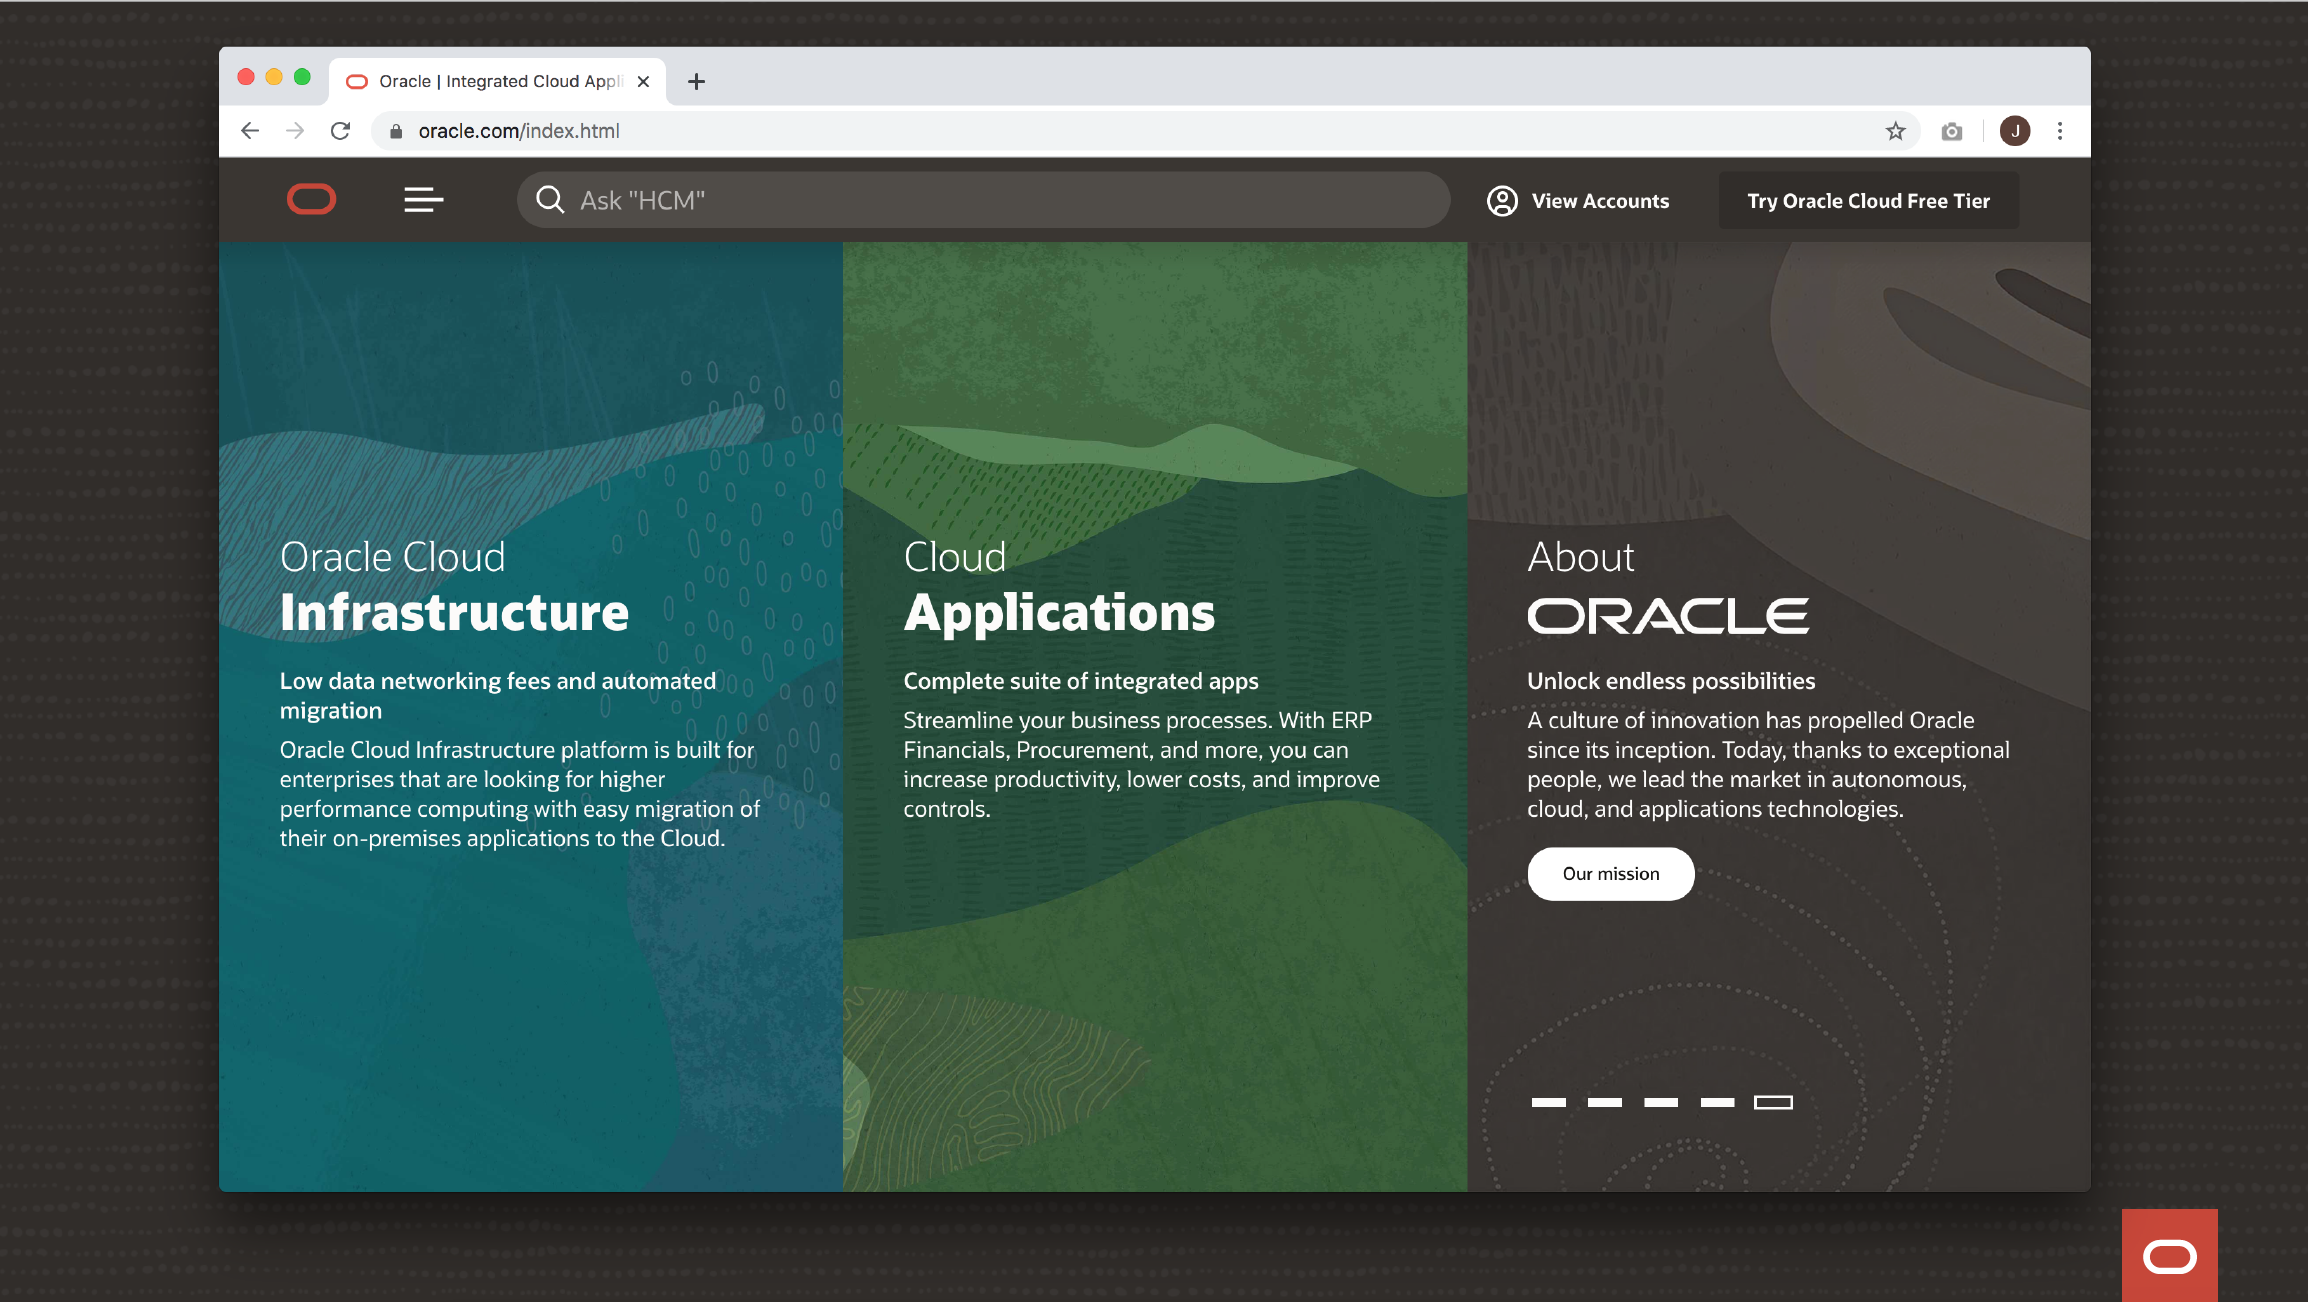This screenshot has width=2308, height=1302.
Task: Click the Our mission button
Action: pos(1611,874)
